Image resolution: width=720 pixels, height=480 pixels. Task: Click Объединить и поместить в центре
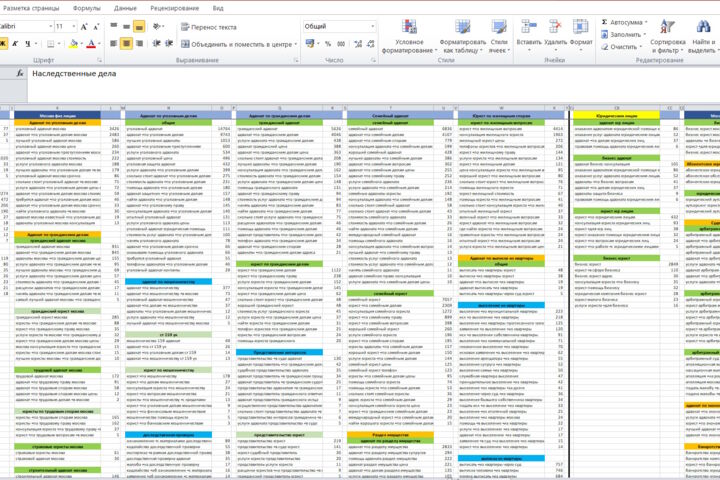237,44
